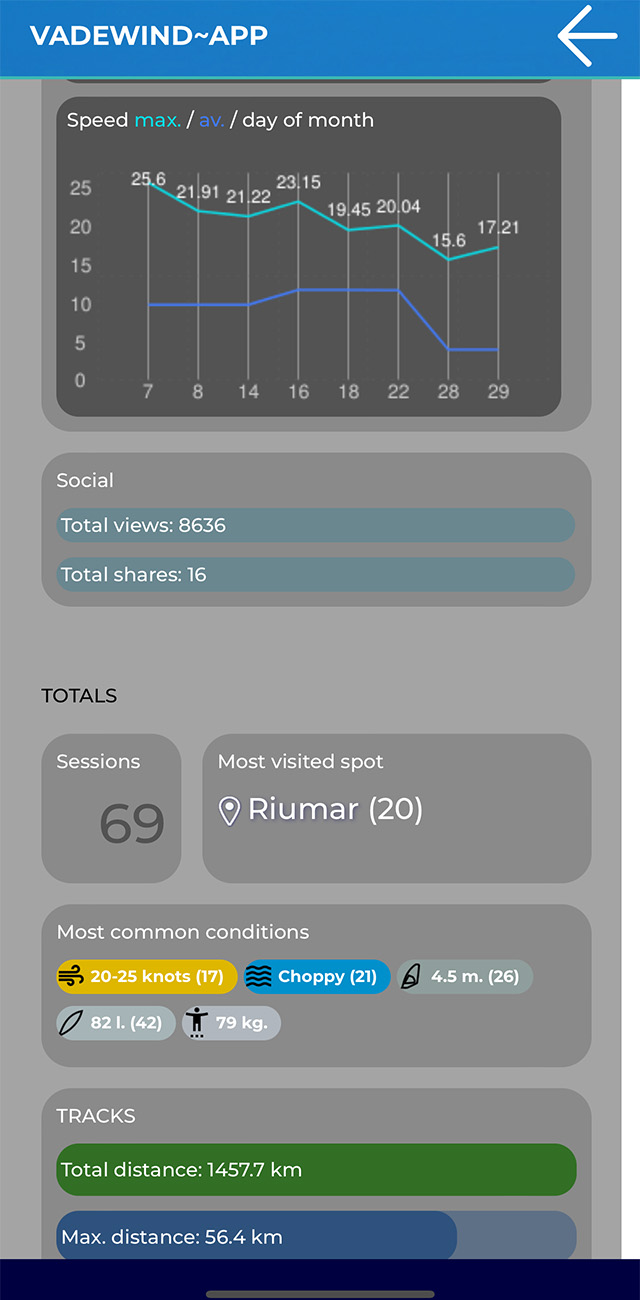Open the Total views: 8636 row
The image size is (640, 1300).
(315, 526)
